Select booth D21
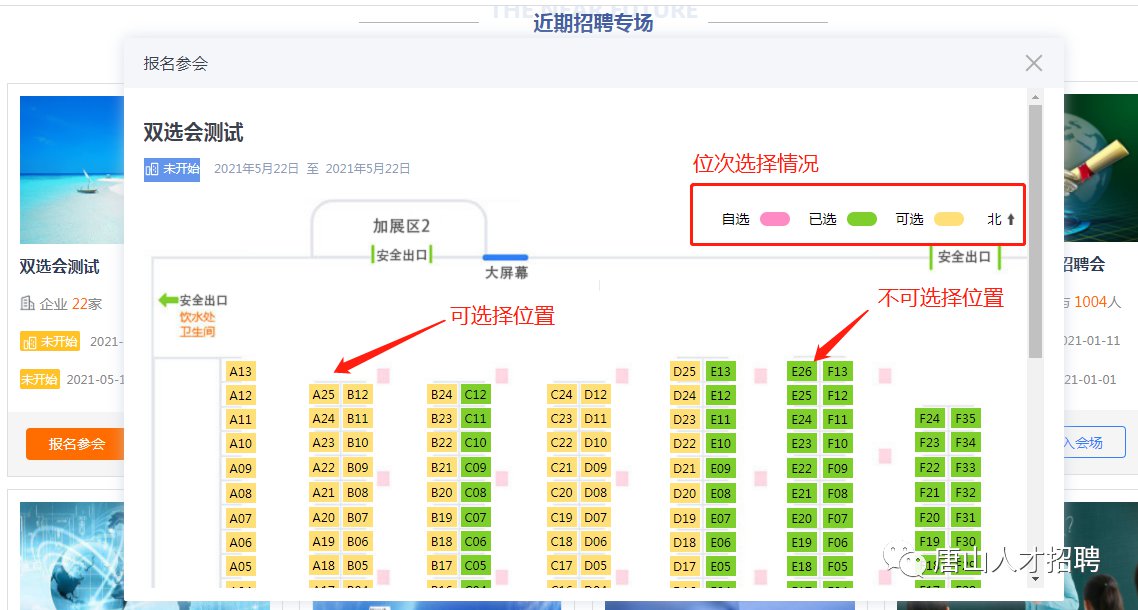Screen dimensions: 1138x610 tap(684, 469)
